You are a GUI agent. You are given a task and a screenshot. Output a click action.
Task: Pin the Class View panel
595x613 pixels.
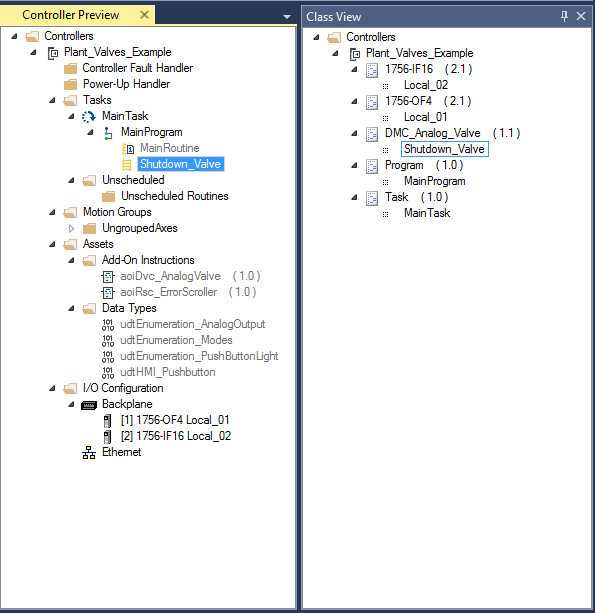(564, 16)
